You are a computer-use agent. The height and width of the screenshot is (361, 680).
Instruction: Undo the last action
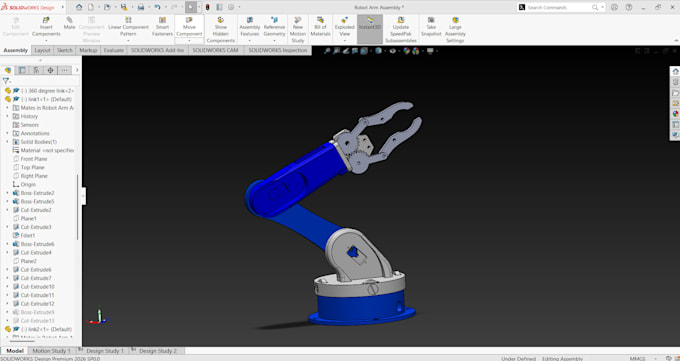point(157,7)
